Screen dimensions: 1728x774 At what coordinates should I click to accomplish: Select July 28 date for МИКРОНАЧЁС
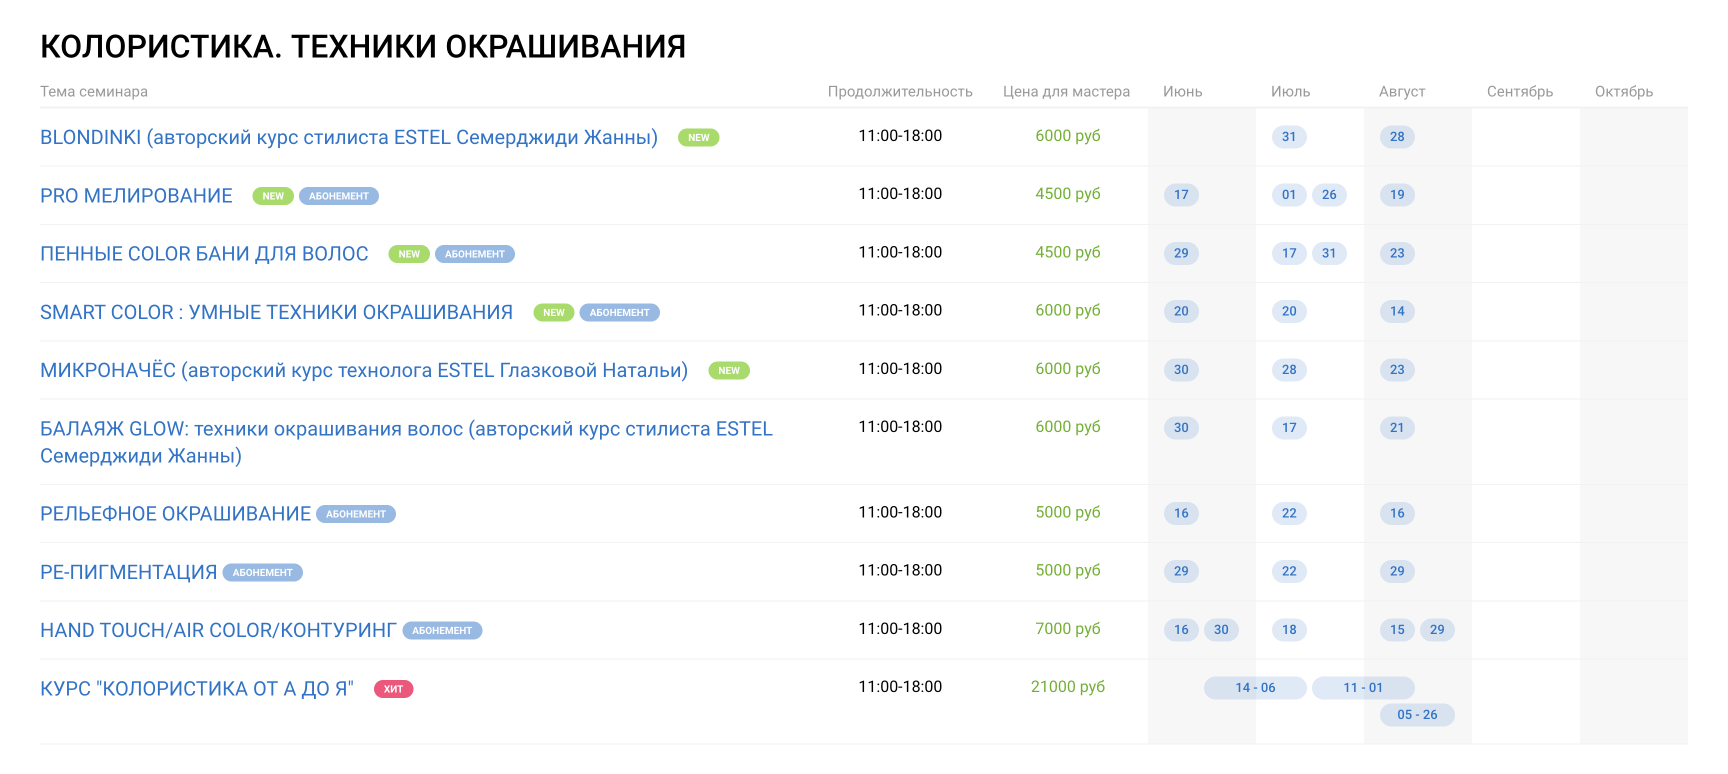(1289, 369)
